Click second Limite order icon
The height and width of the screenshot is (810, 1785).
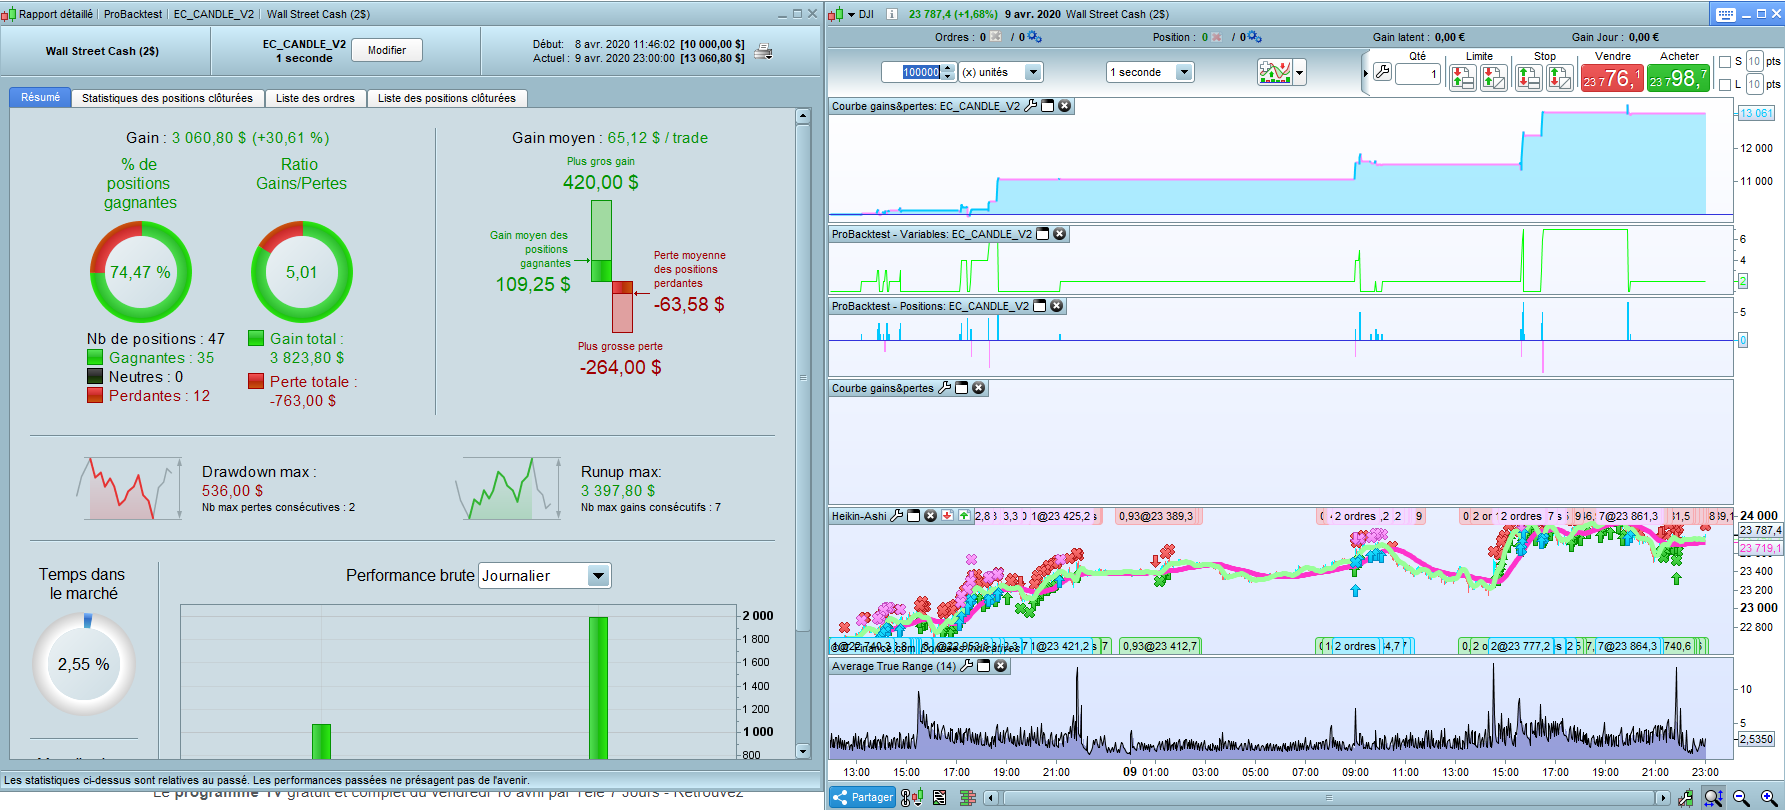[1494, 77]
